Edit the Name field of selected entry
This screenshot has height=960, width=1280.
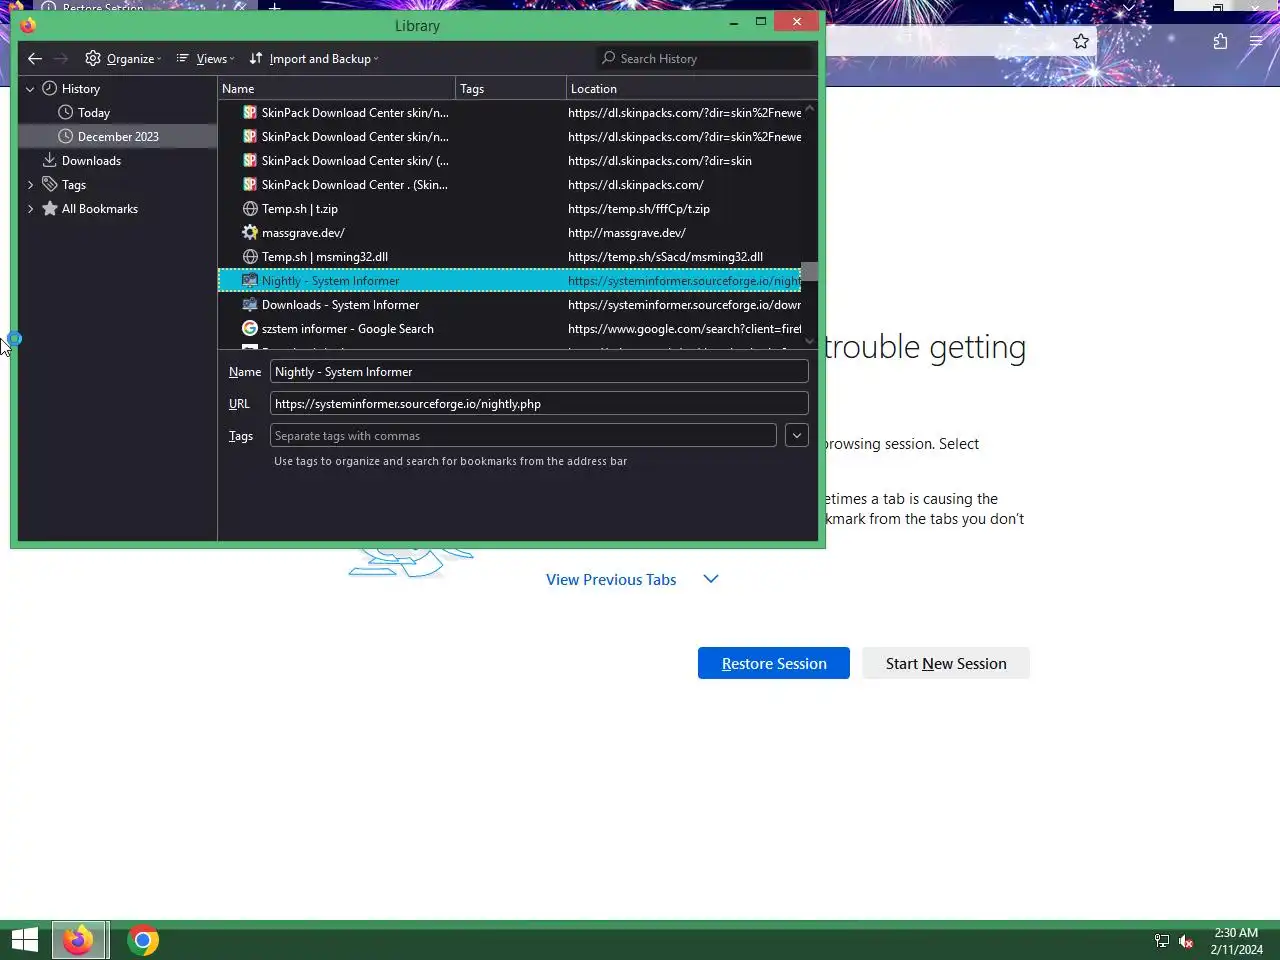coord(539,372)
